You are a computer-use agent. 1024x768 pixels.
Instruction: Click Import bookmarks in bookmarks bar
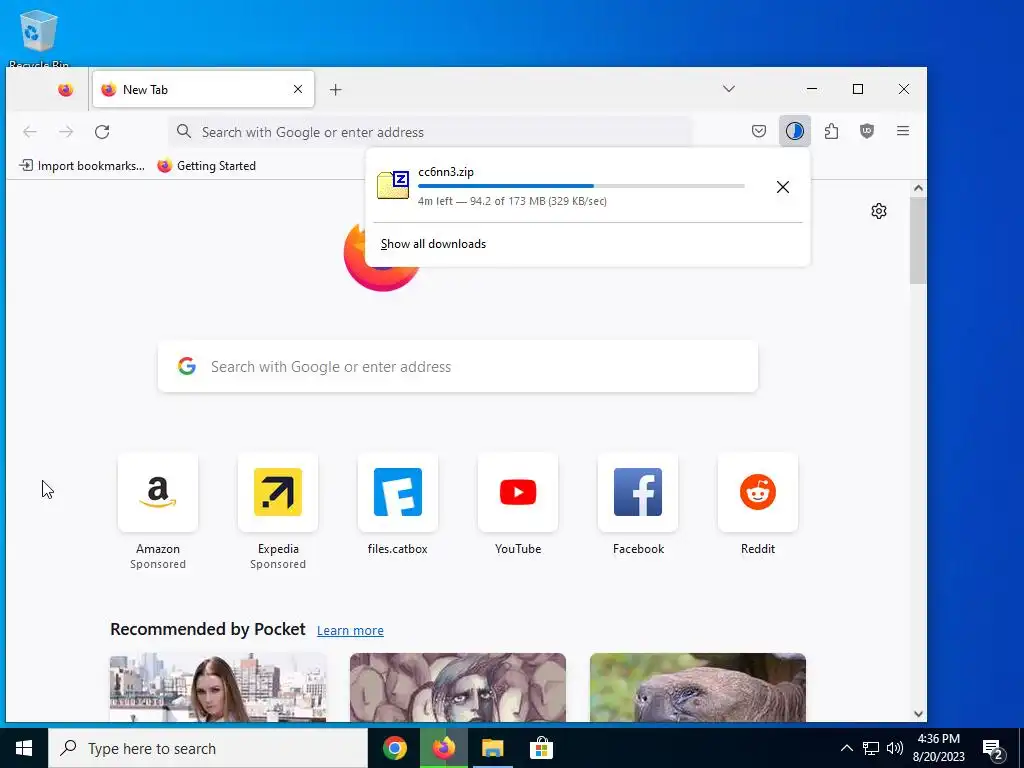coord(82,166)
